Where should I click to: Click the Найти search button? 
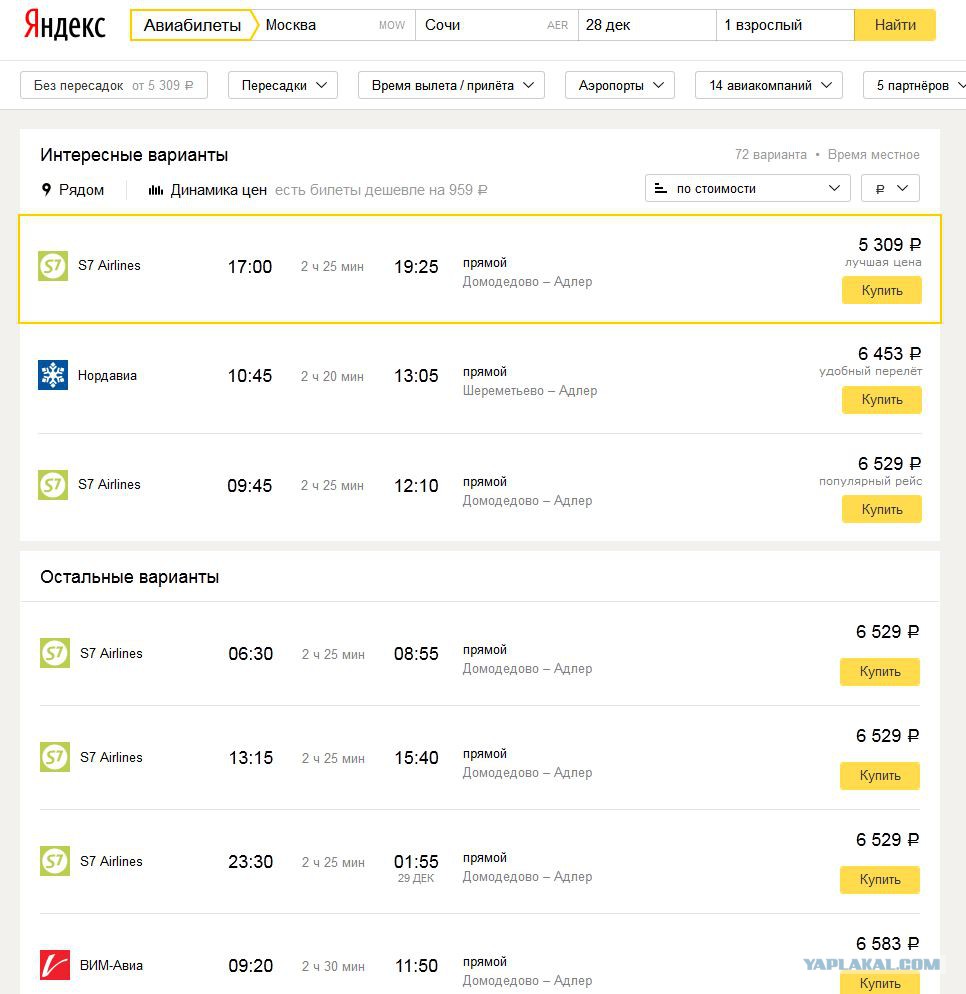[895, 25]
